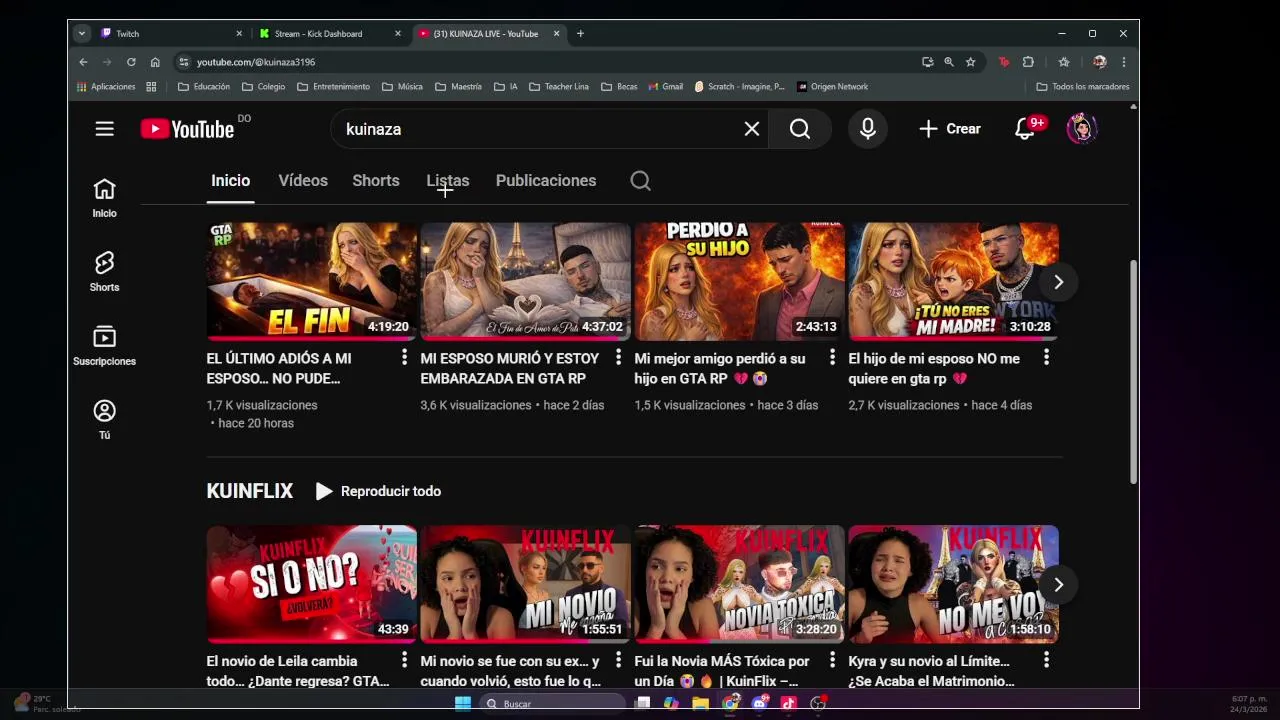Open the YouTube hamburger guide menu
The width and height of the screenshot is (1280, 720).
point(105,129)
